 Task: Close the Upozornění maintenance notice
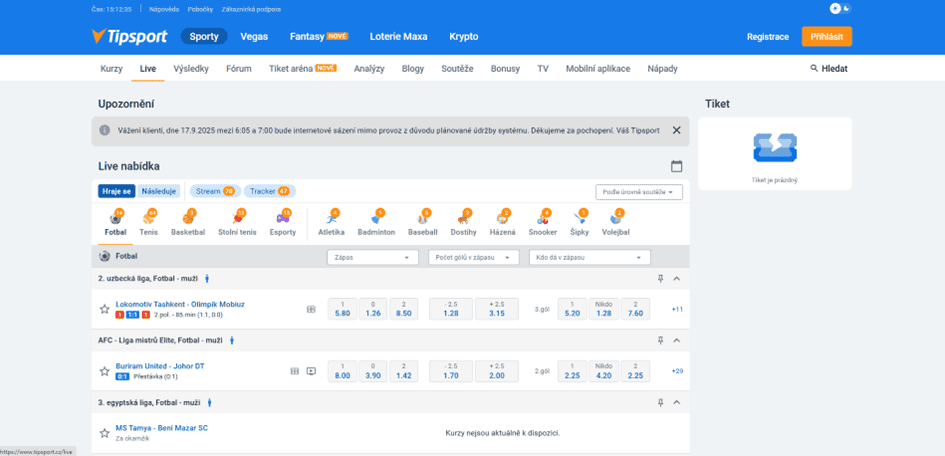click(x=676, y=130)
